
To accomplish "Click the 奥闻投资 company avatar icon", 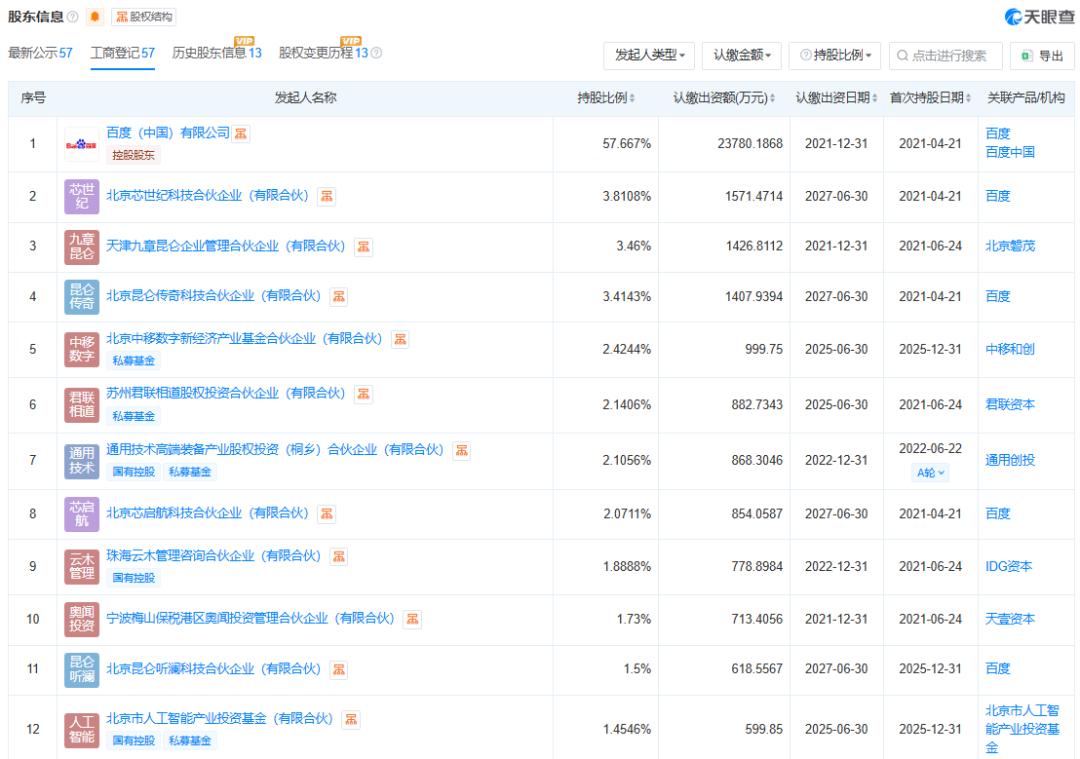I will pos(81,618).
